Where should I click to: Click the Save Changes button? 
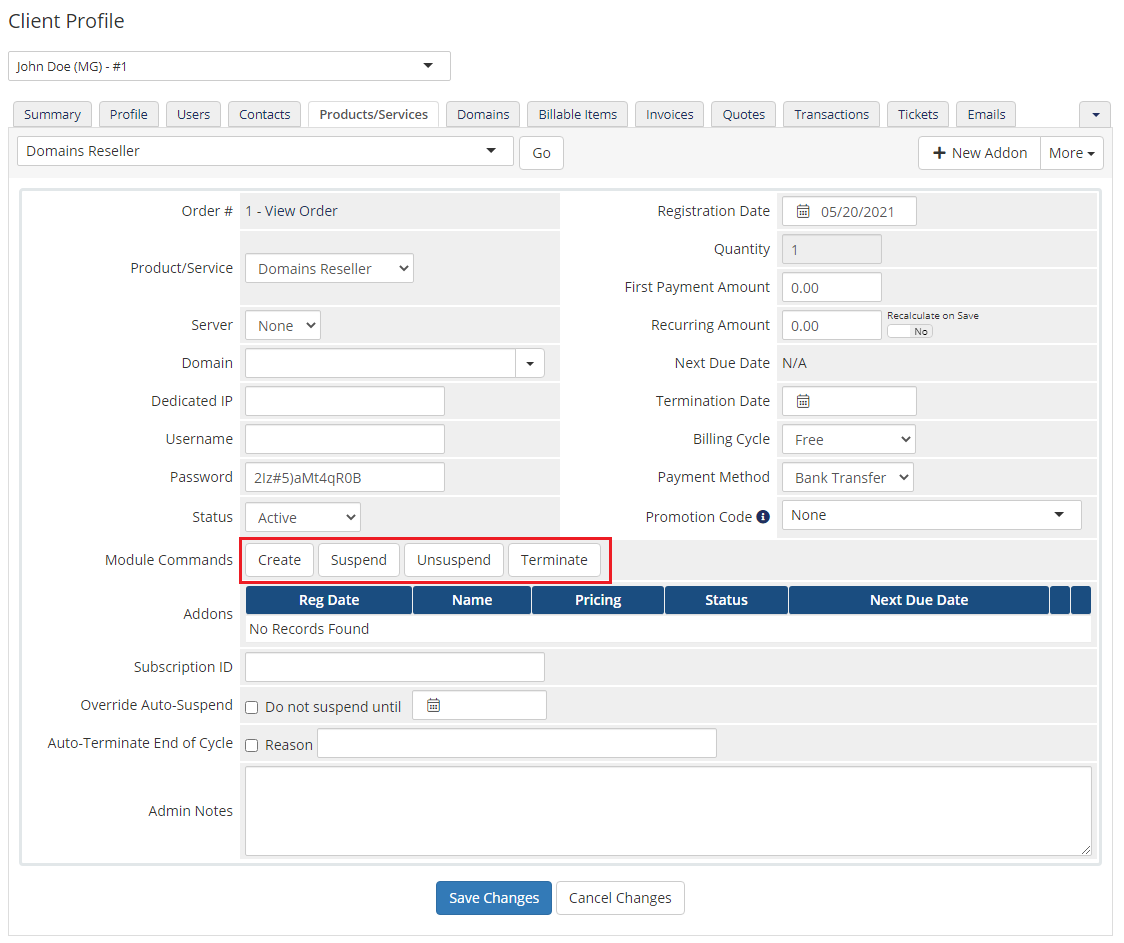(494, 898)
